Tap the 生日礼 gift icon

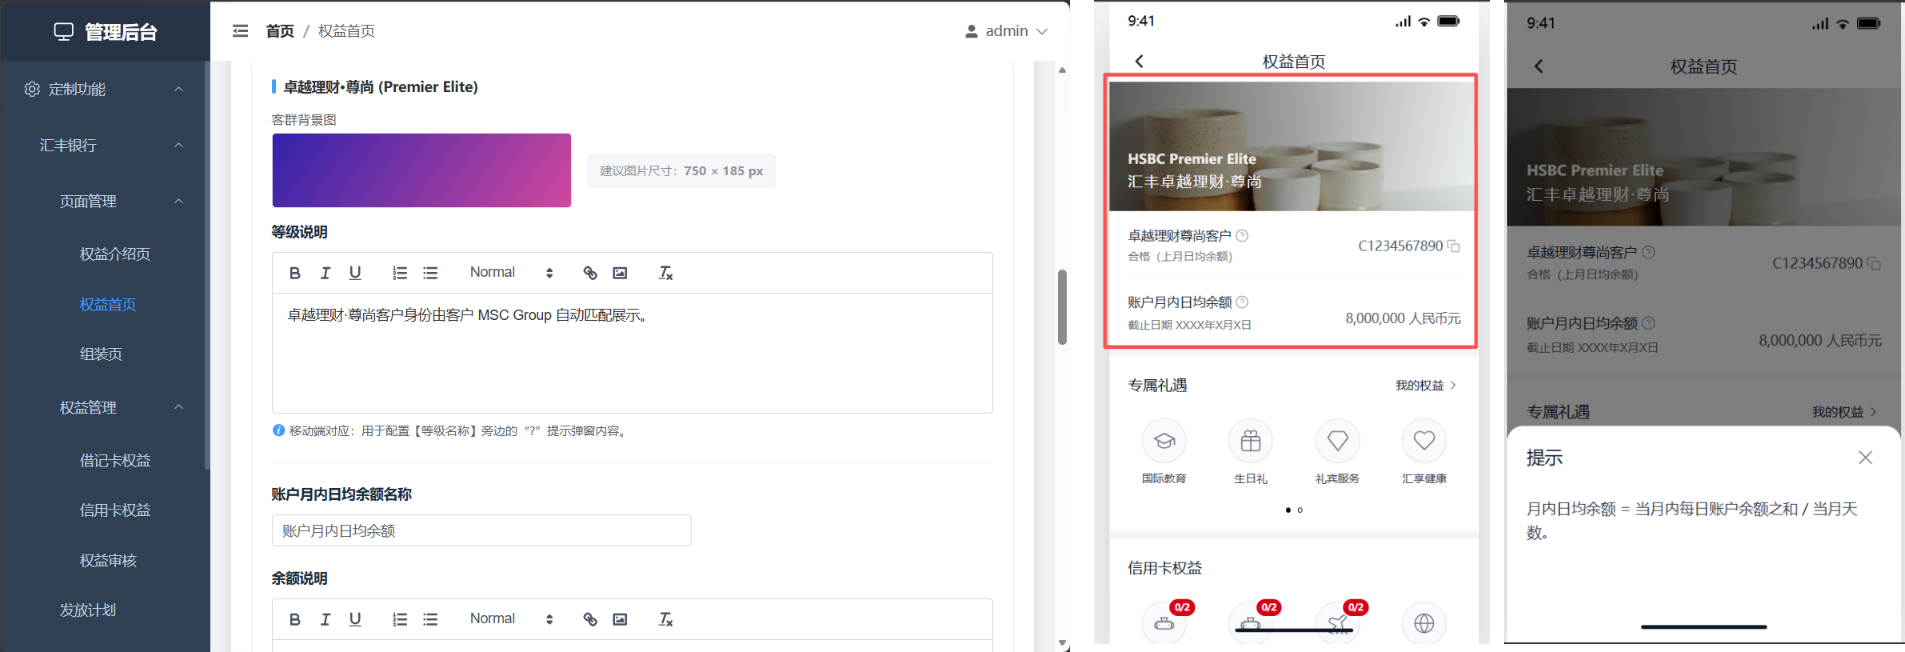(x=1251, y=441)
